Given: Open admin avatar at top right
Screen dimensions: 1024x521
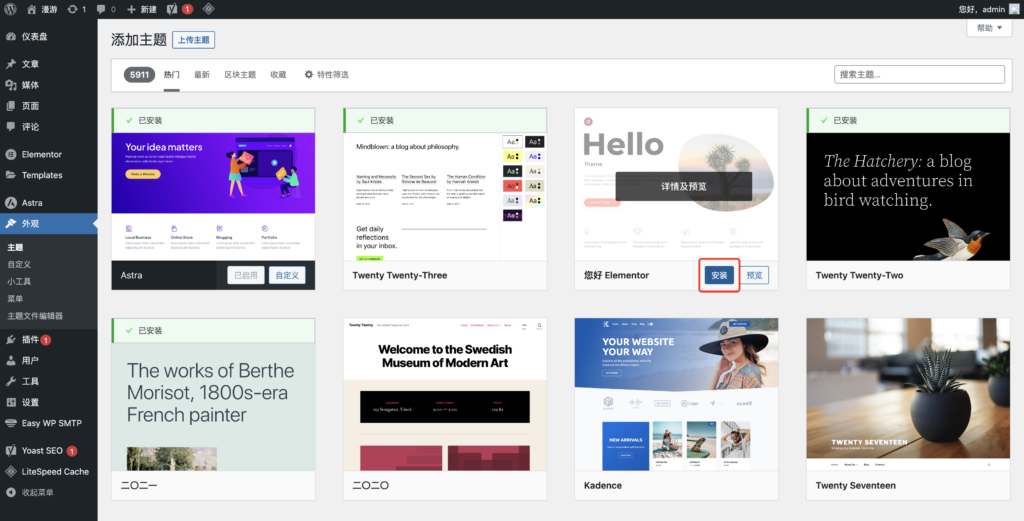Looking at the screenshot, I should tap(1014, 9).
